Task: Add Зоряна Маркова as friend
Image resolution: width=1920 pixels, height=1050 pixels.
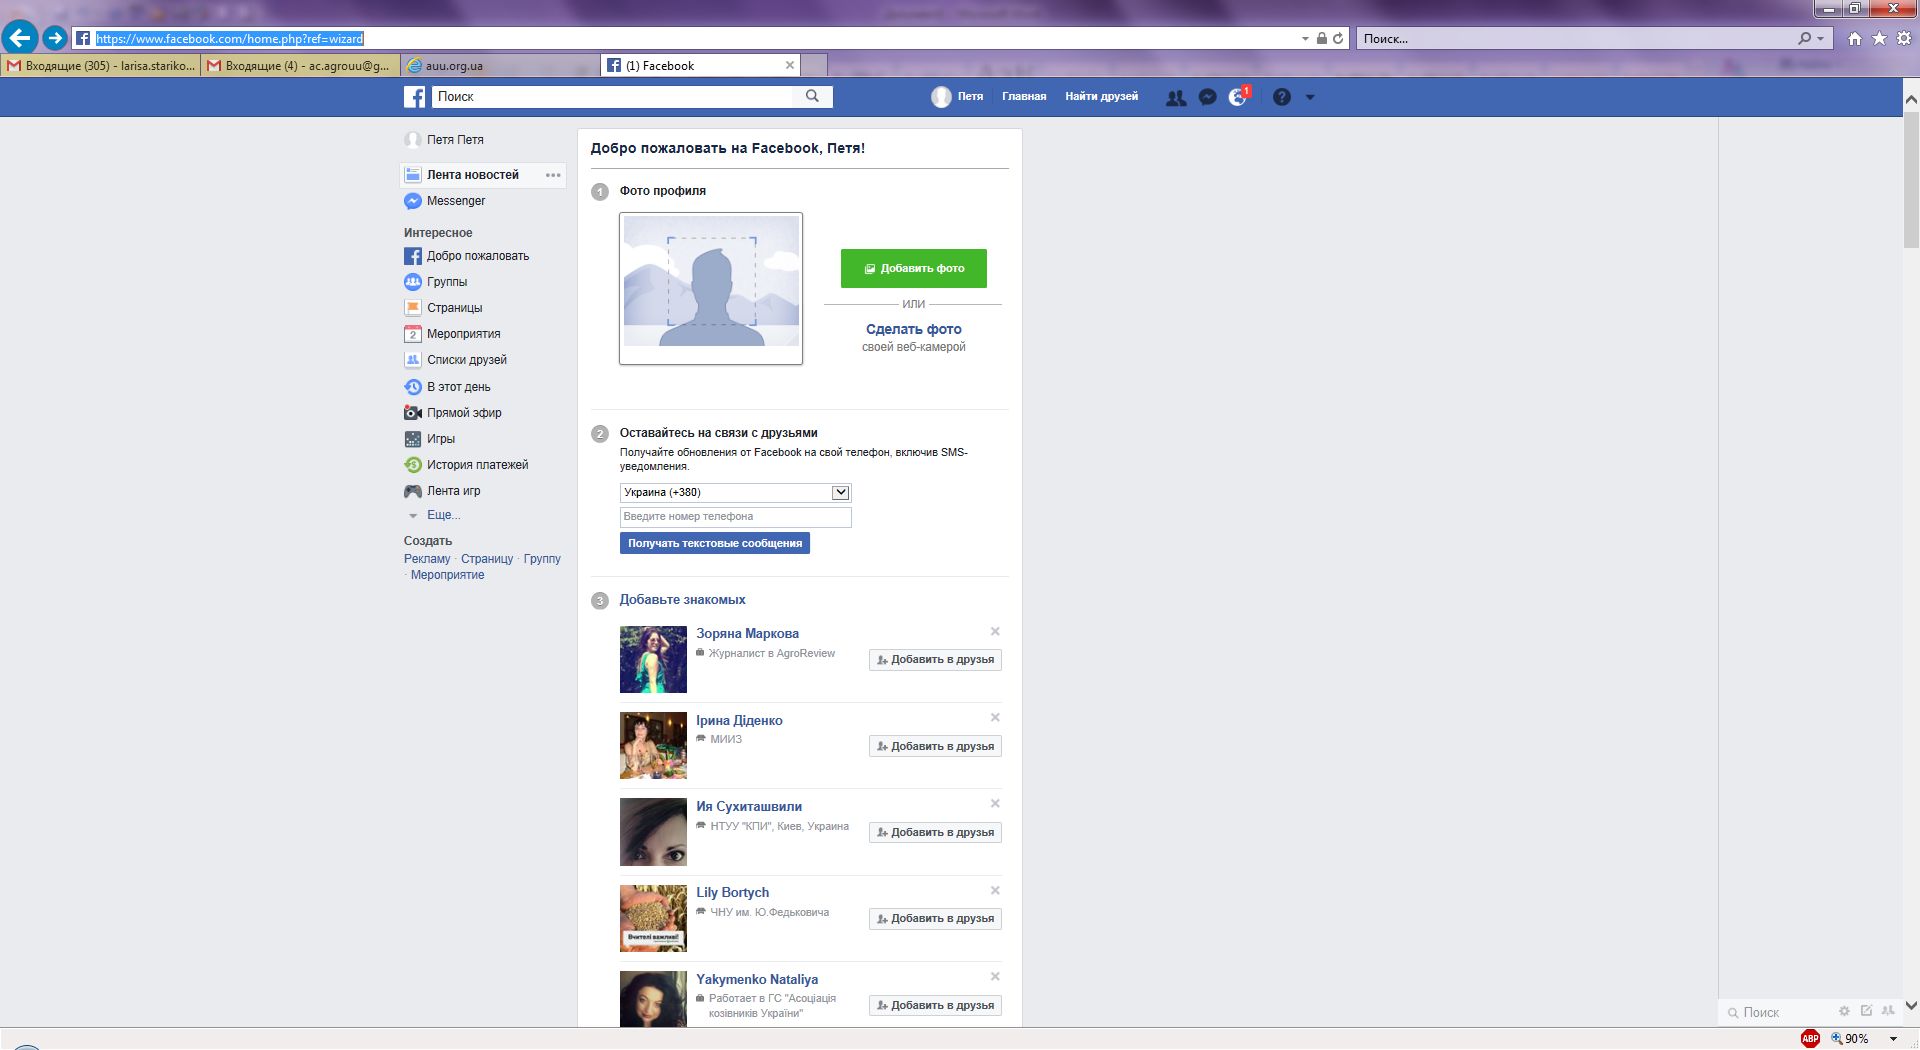Action: [x=935, y=660]
